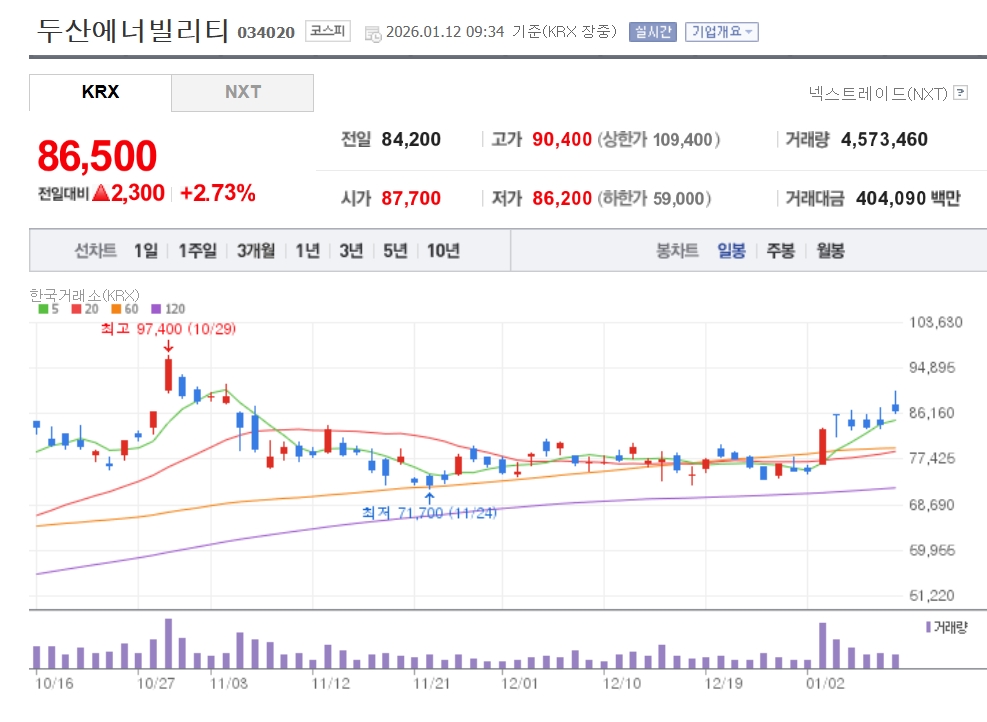Click the current price 86,500
Viewport: 987px width, 722px height.
tap(97, 155)
